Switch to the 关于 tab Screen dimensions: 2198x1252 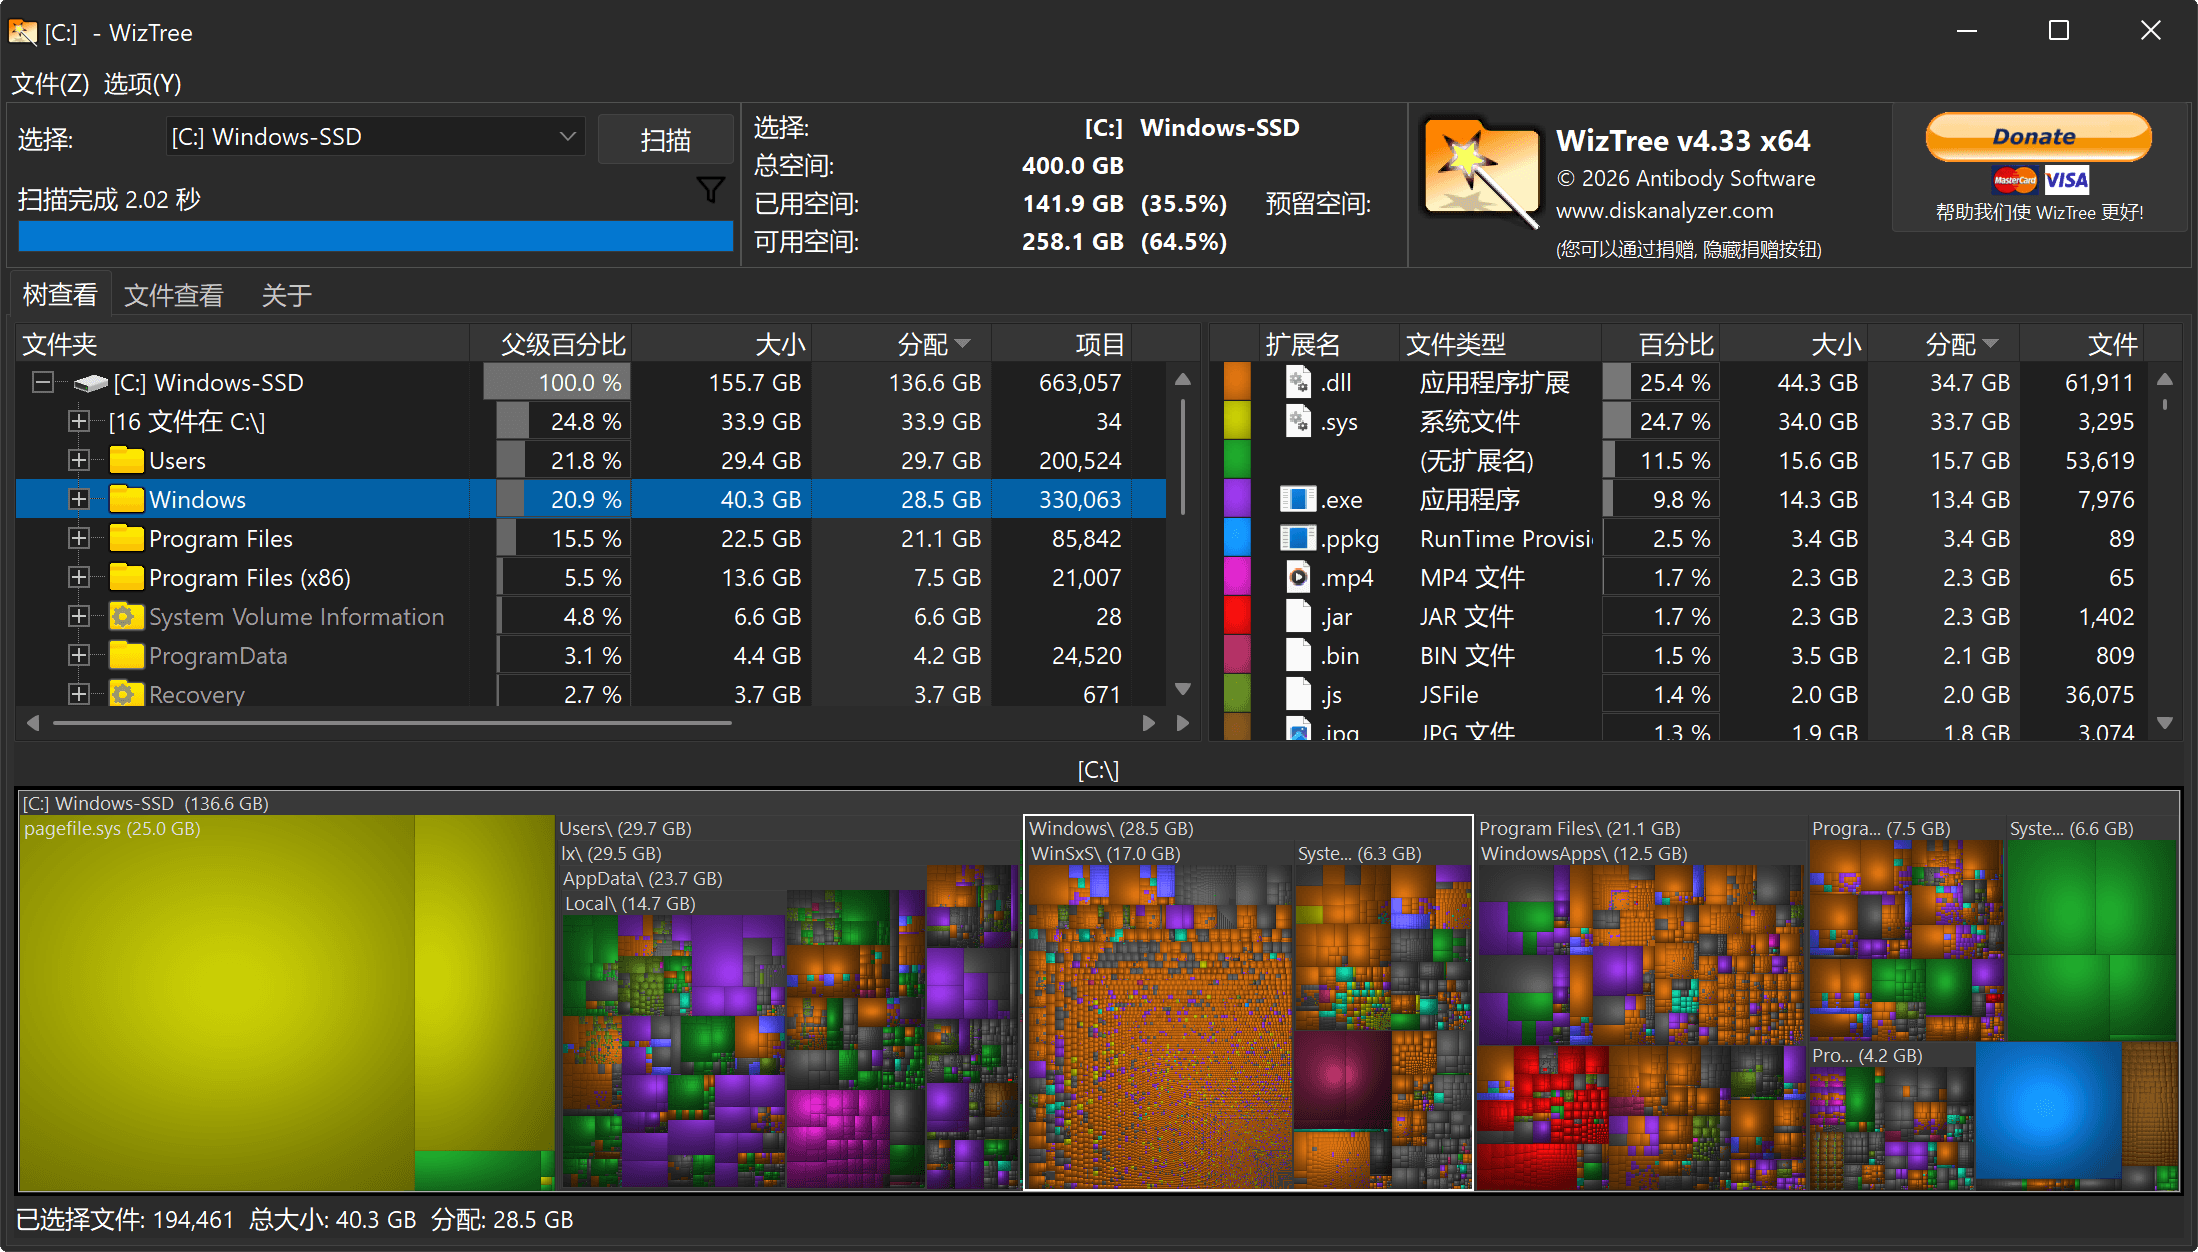tap(286, 295)
